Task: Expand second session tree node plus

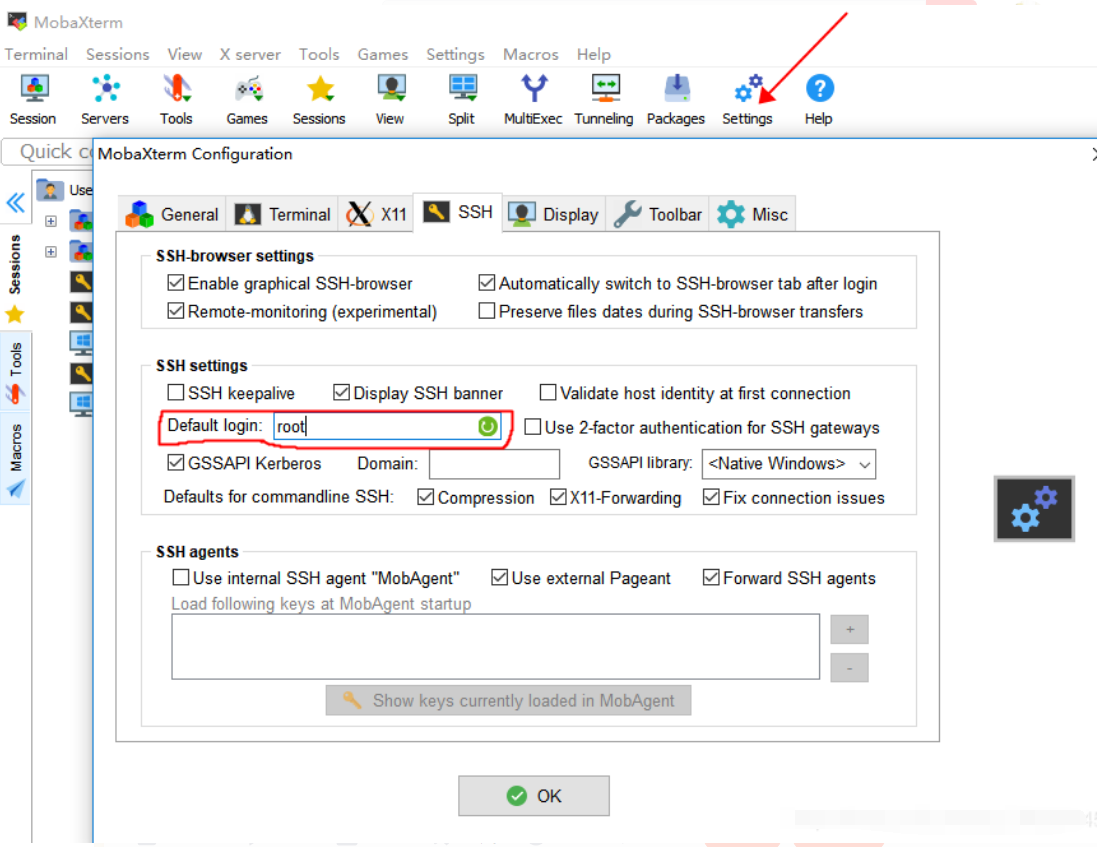Action: click(51, 252)
